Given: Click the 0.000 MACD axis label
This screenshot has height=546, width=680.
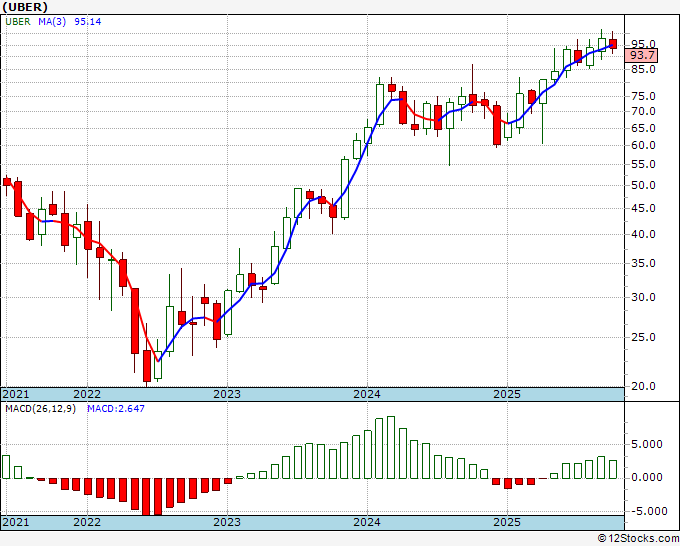Looking at the screenshot, I should [647, 477].
